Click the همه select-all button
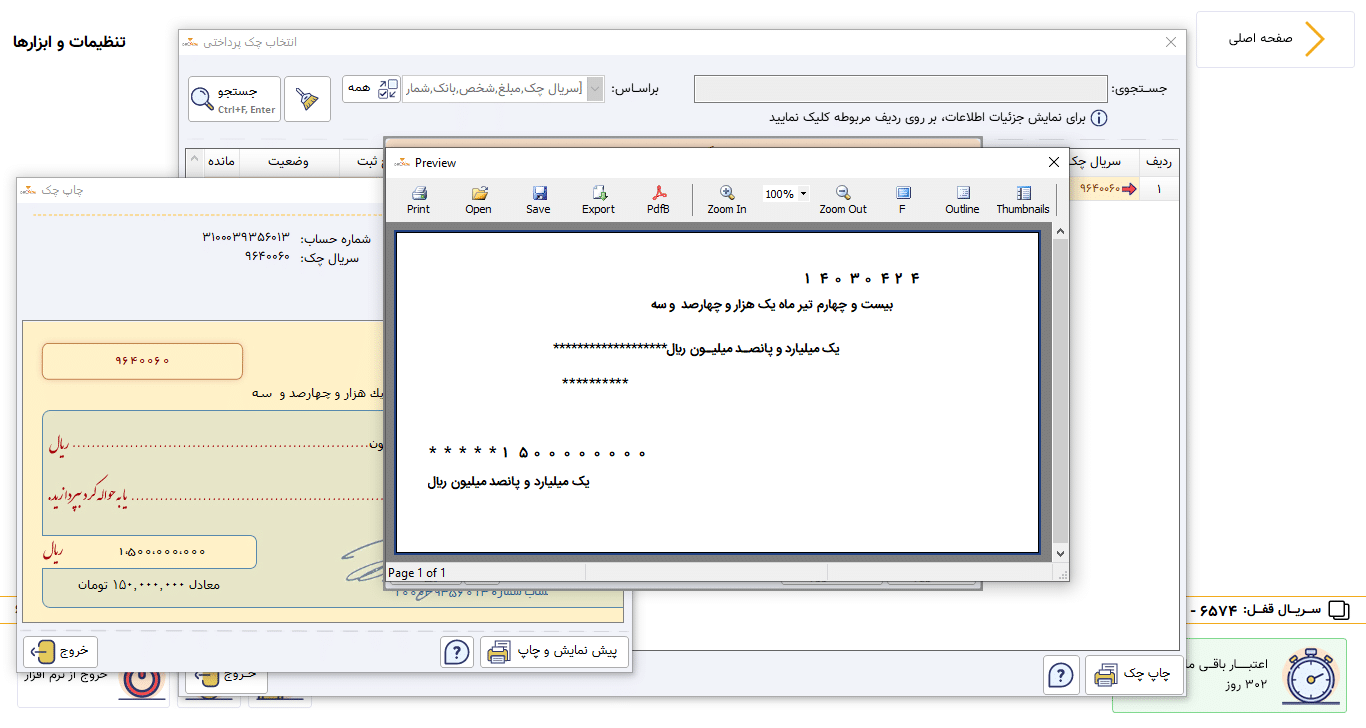1366x728 pixels. (x=371, y=89)
